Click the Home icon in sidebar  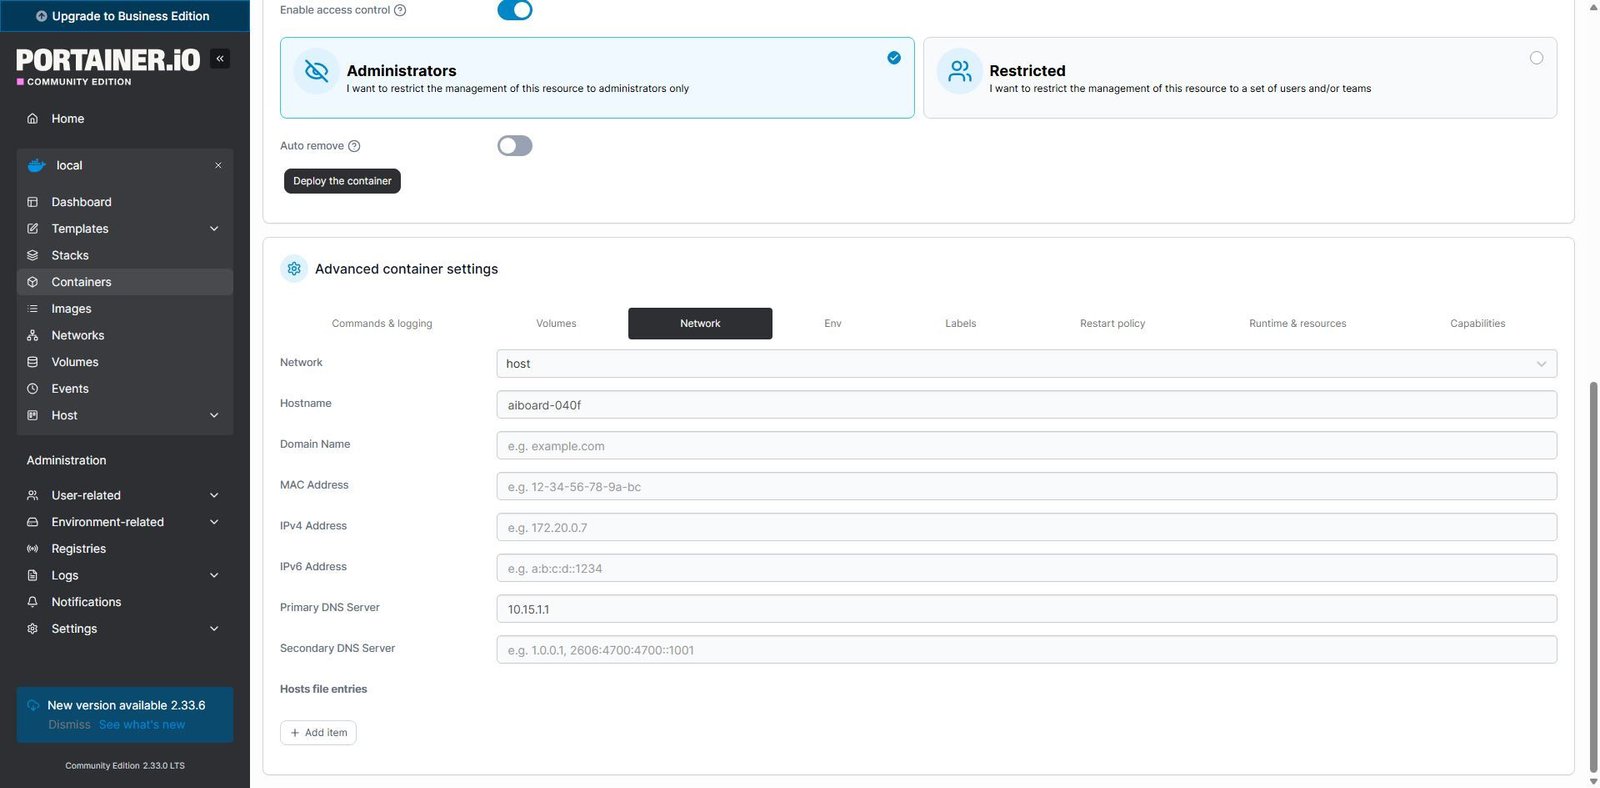[33, 119]
